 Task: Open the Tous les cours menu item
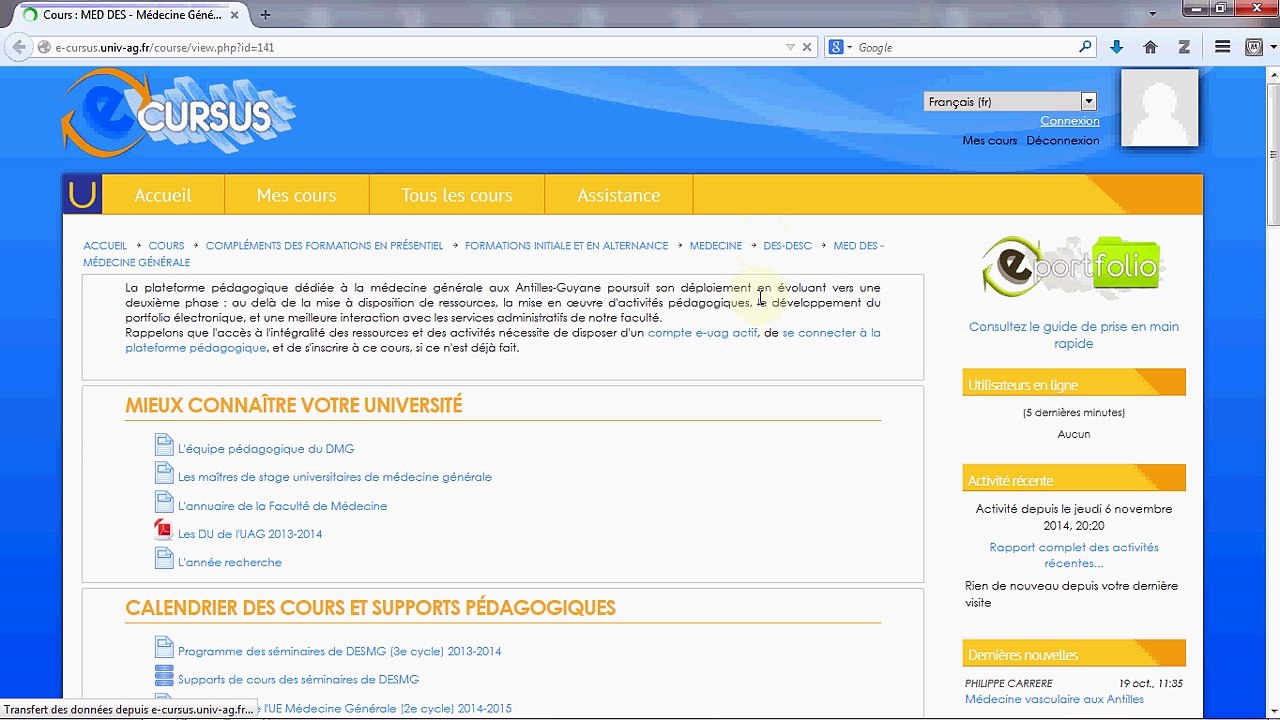click(457, 195)
